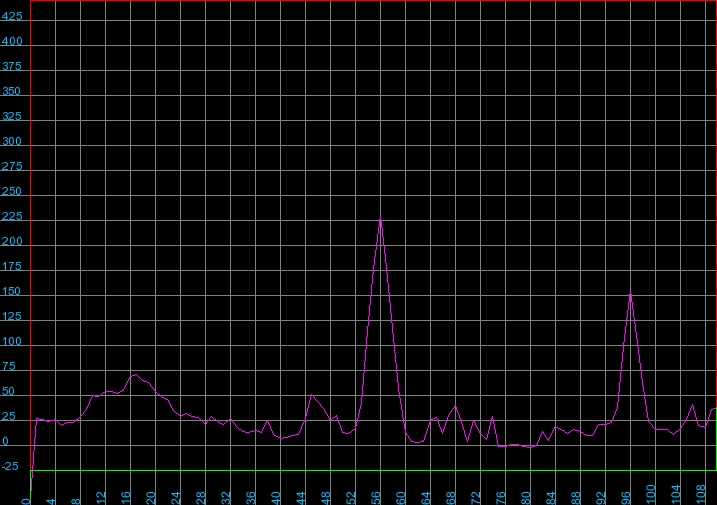Click the 64 horizontal axis label
The height and width of the screenshot is (505, 717).
point(426,498)
